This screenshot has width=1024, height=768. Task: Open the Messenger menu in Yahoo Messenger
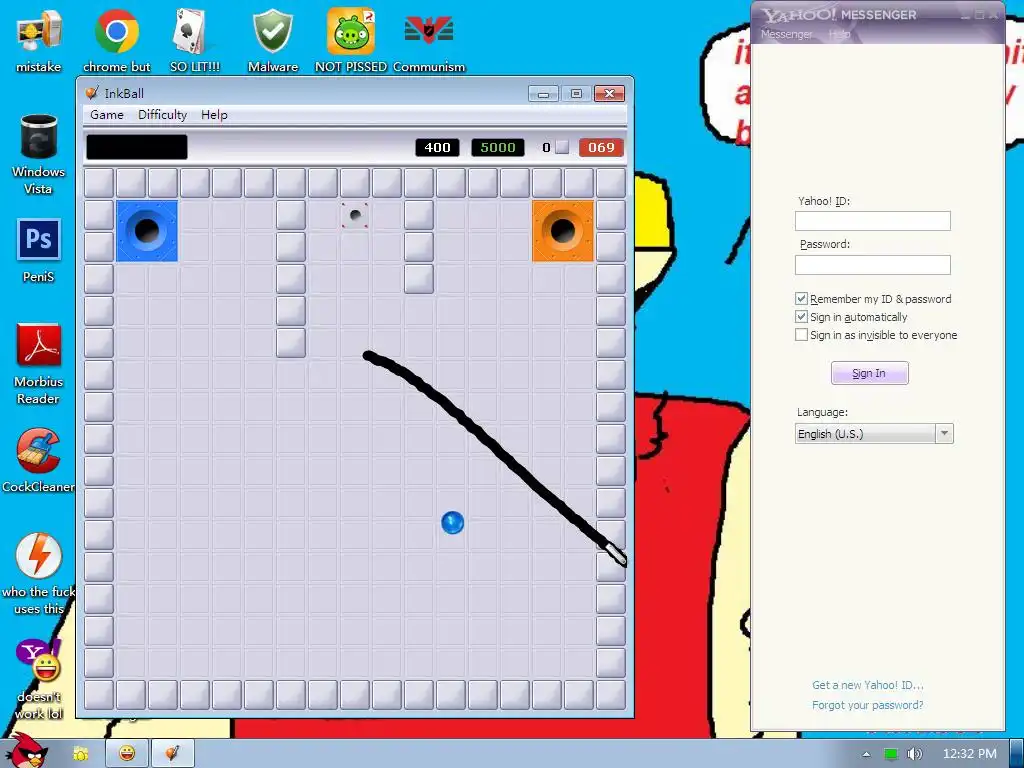pos(786,34)
